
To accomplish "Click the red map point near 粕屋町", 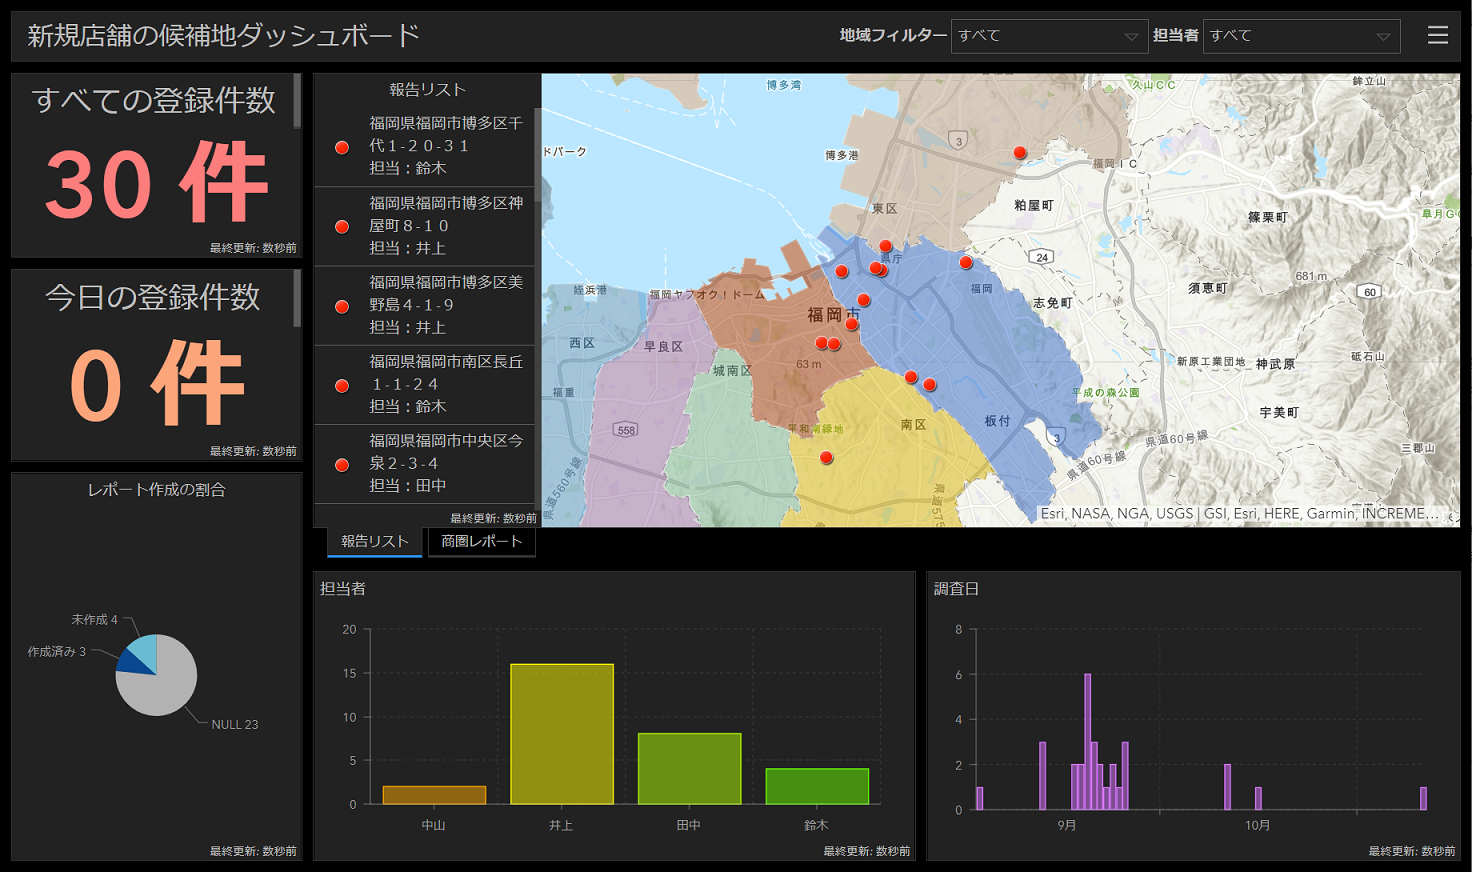I will coord(1019,153).
